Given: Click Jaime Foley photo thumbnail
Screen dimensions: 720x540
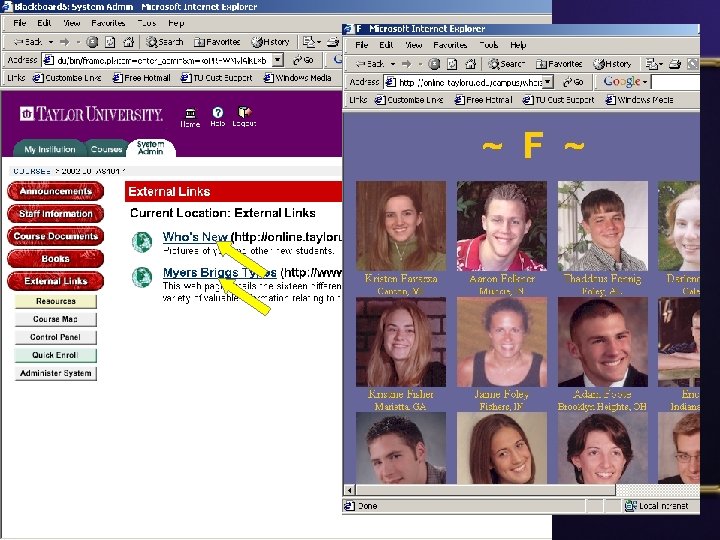Looking at the screenshot, I should click(x=501, y=342).
